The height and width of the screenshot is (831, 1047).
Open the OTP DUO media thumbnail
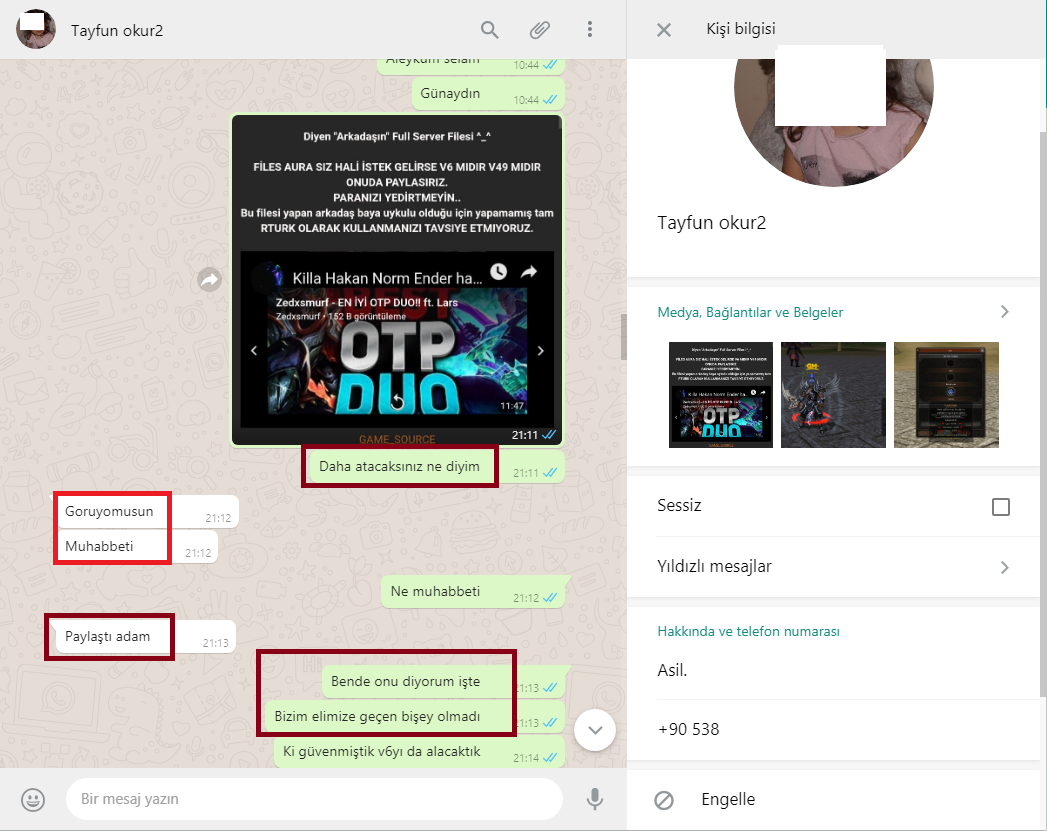coord(720,394)
